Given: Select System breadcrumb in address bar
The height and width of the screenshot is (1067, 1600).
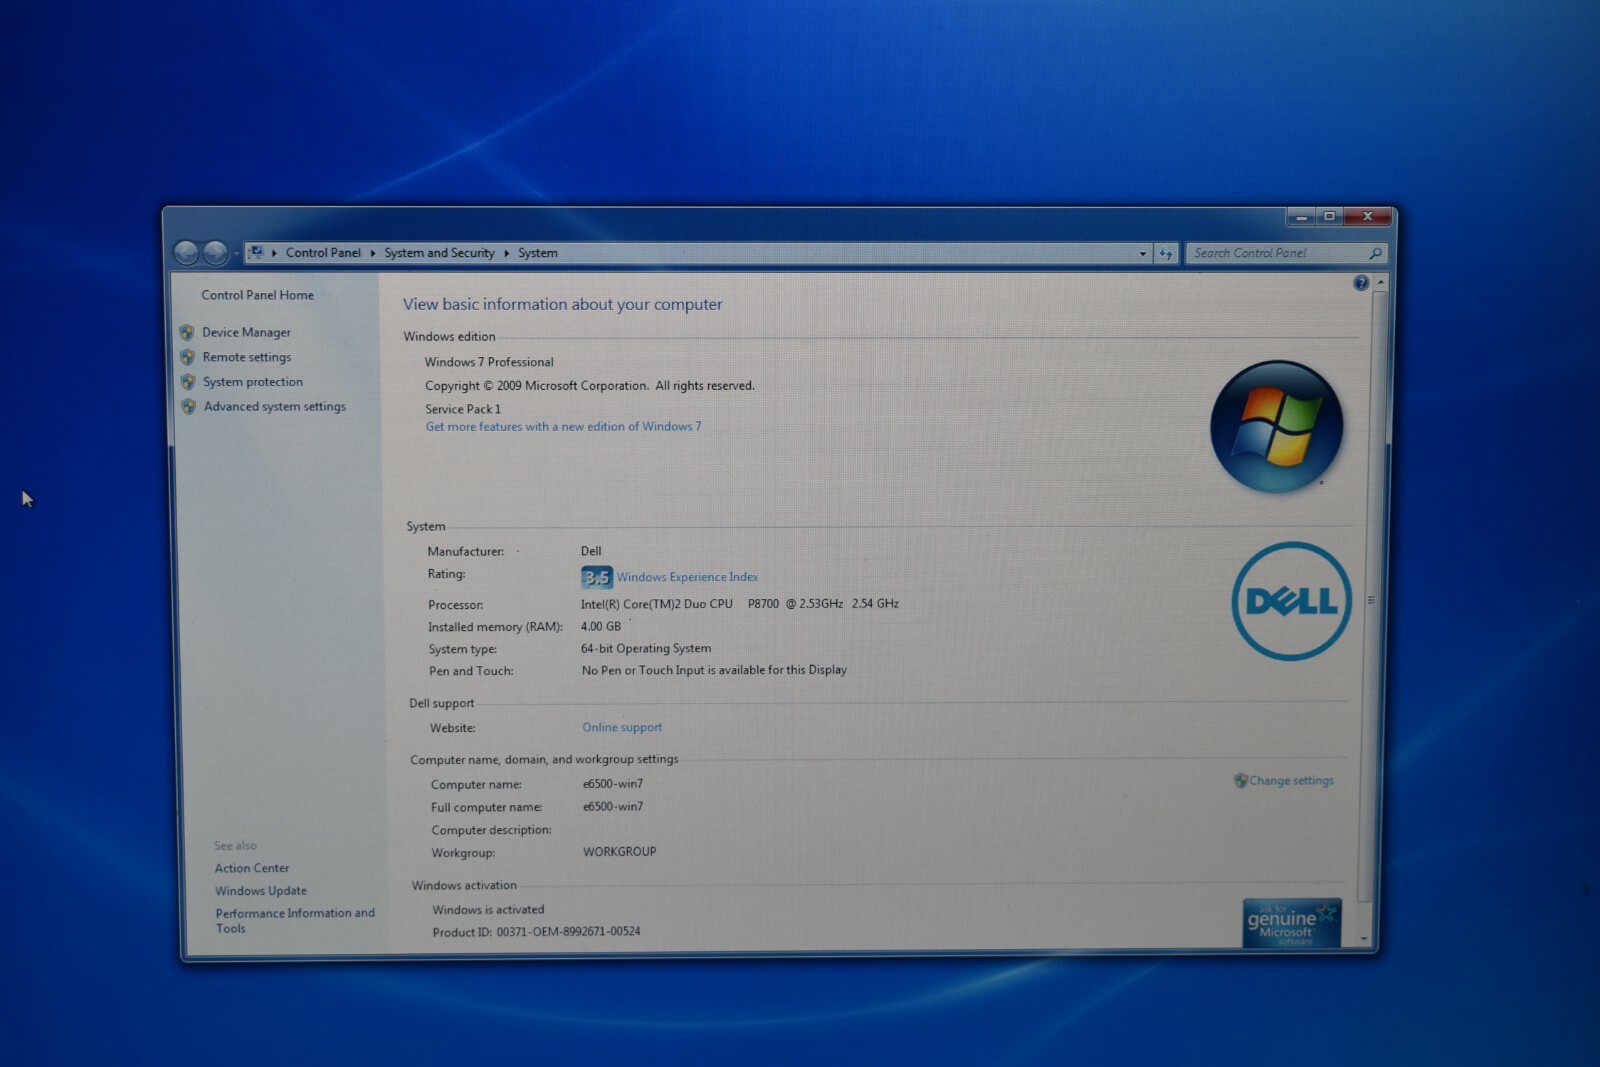Looking at the screenshot, I should (x=538, y=253).
